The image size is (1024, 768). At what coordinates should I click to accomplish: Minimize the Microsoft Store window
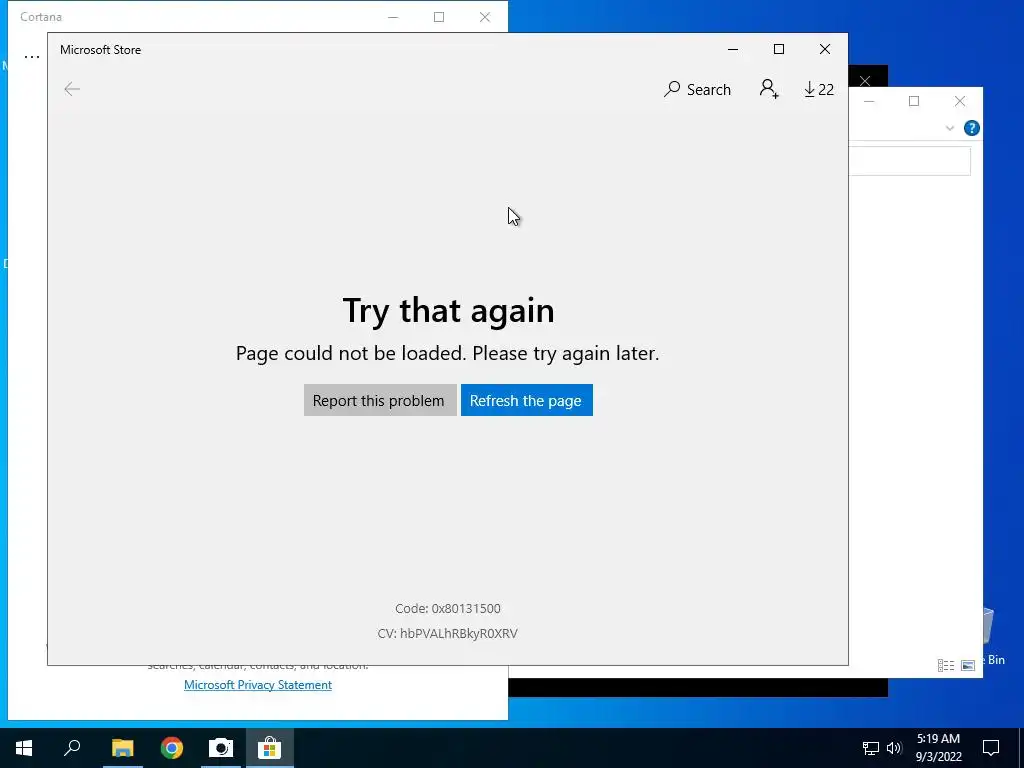pyautogui.click(x=733, y=50)
